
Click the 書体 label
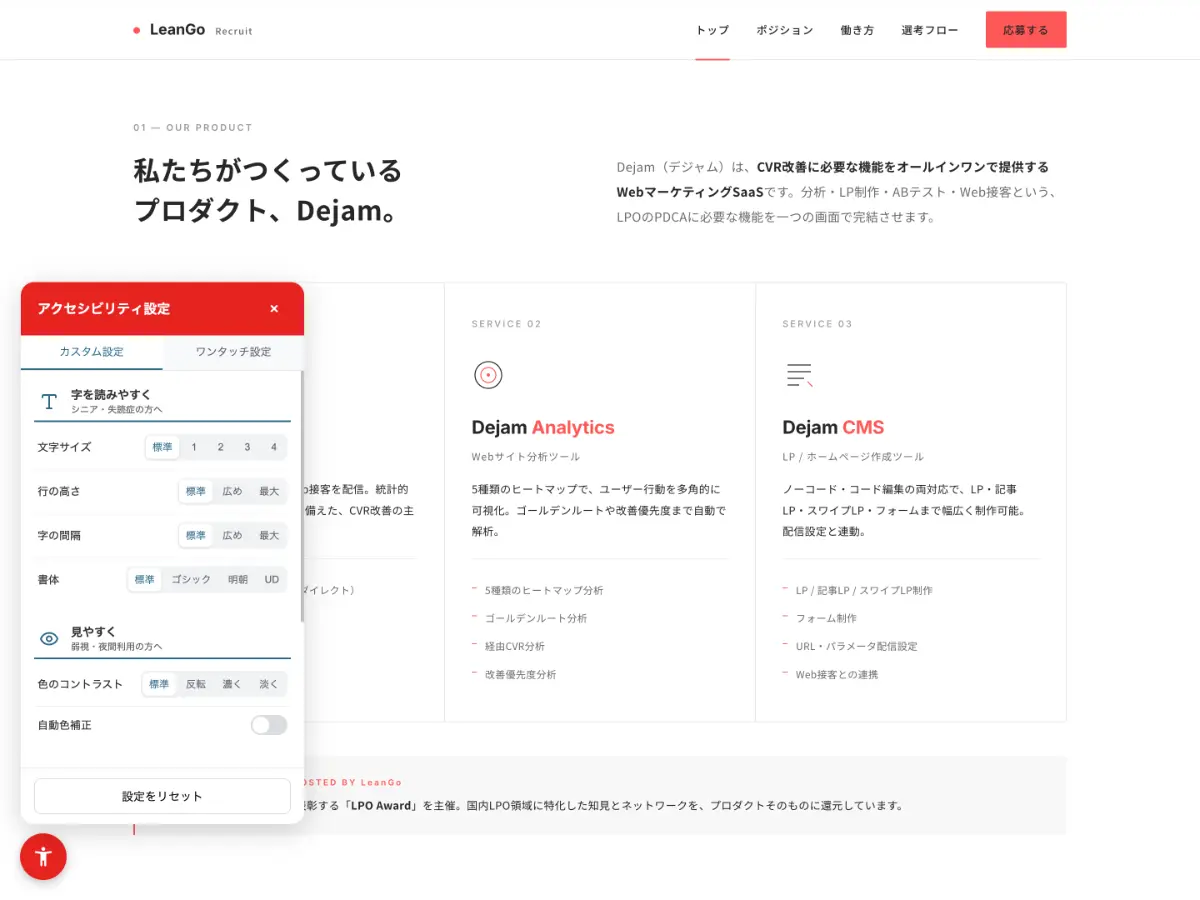pyautogui.click(x=48, y=579)
